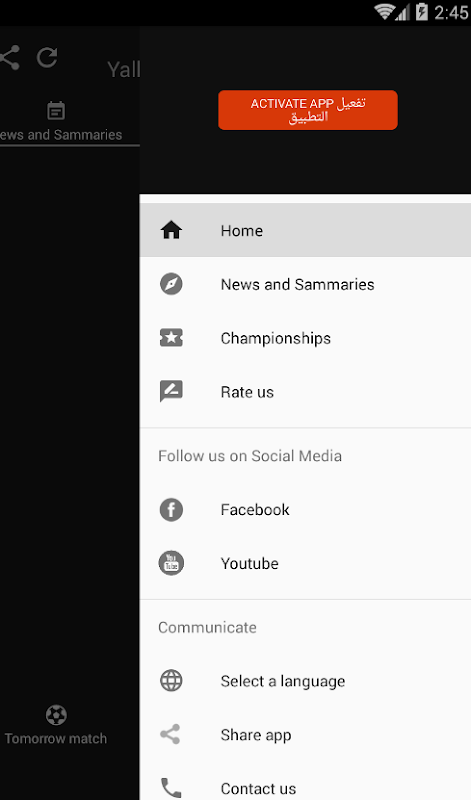Click the globe language icon
This screenshot has height=800, width=471.
point(171,681)
